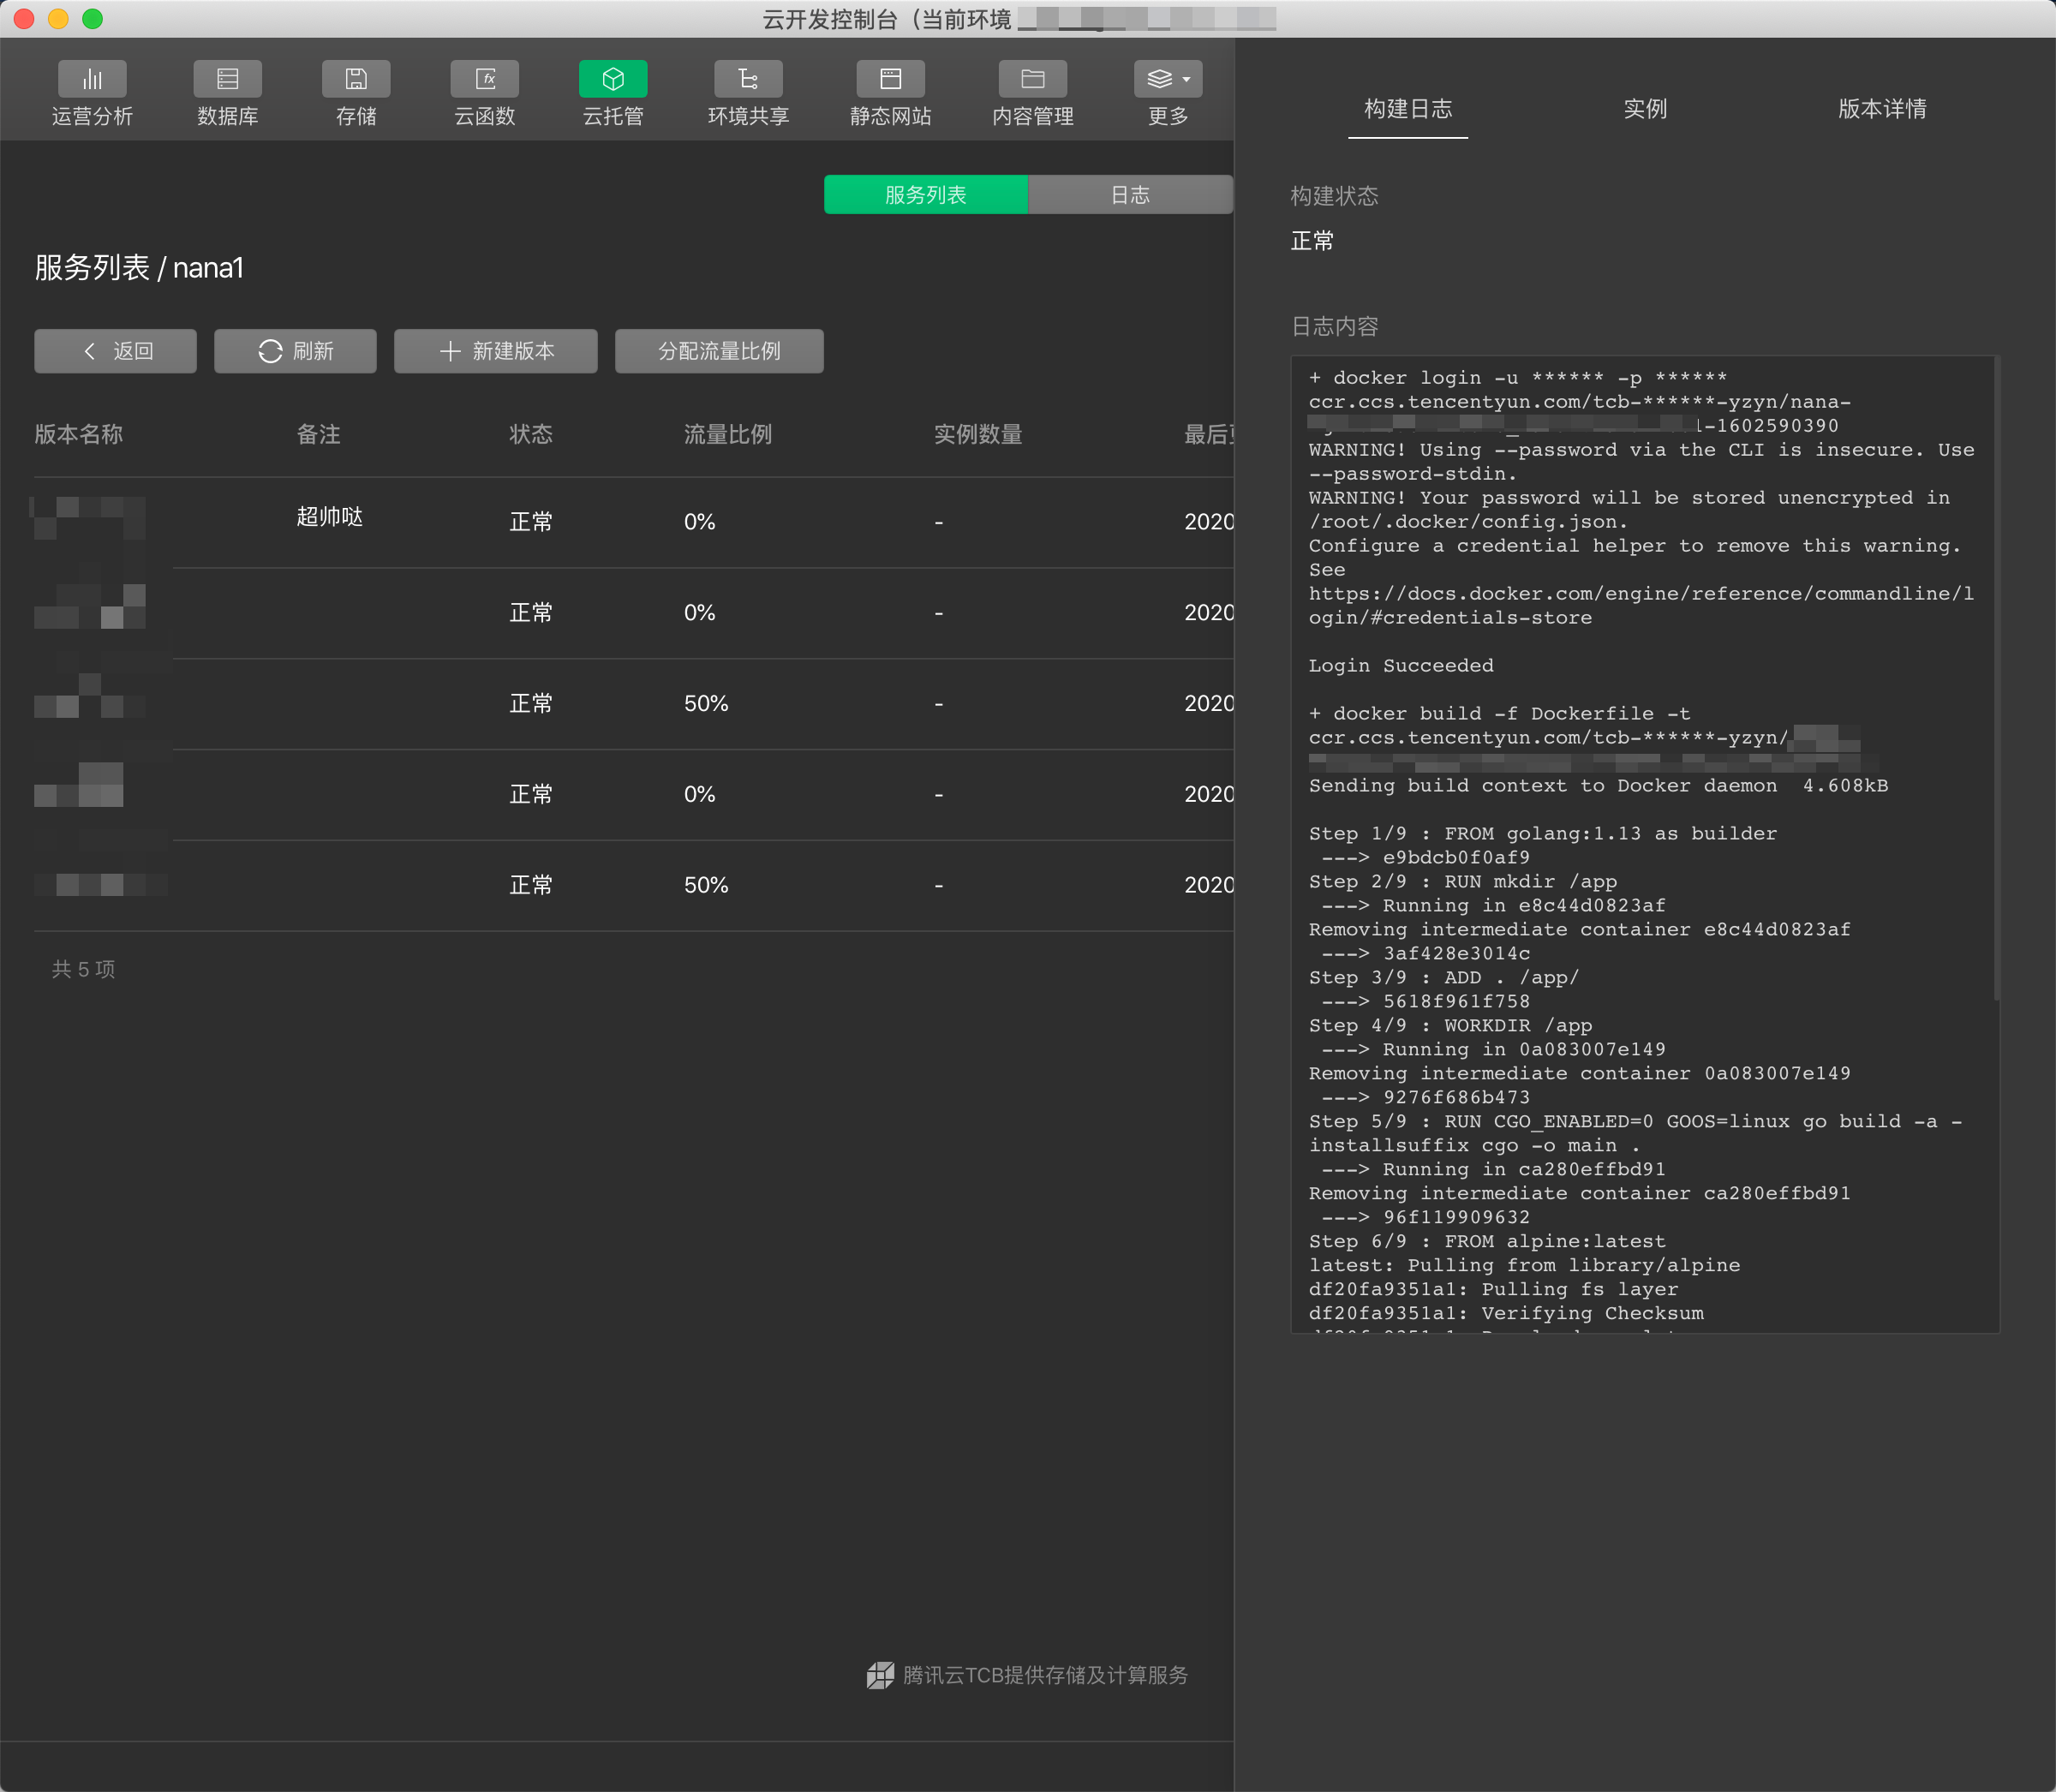The image size is (2056, 1792).
Task: Click the 分配流量比例 button
Action: click(719, 351)
